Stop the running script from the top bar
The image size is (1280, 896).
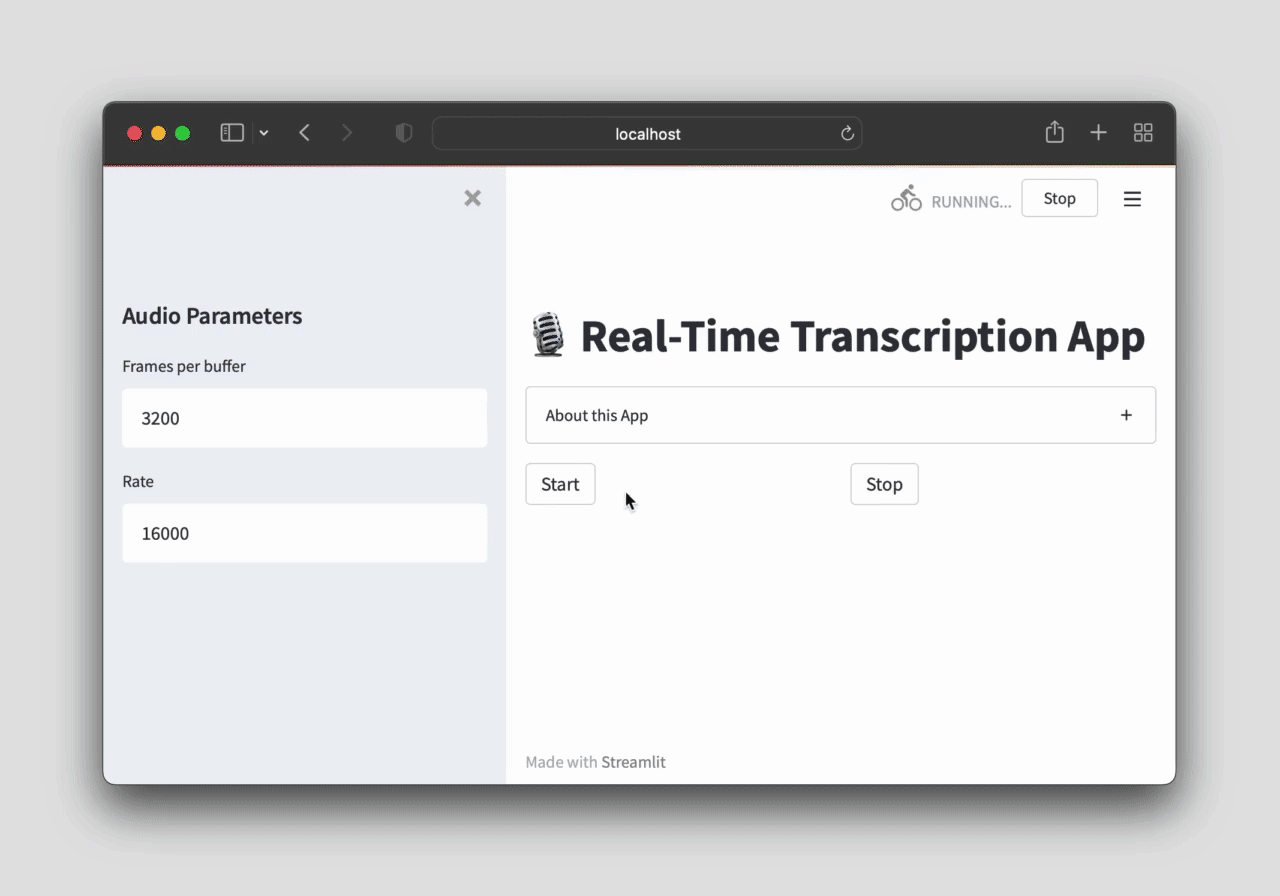click(x=1059, y=198)
